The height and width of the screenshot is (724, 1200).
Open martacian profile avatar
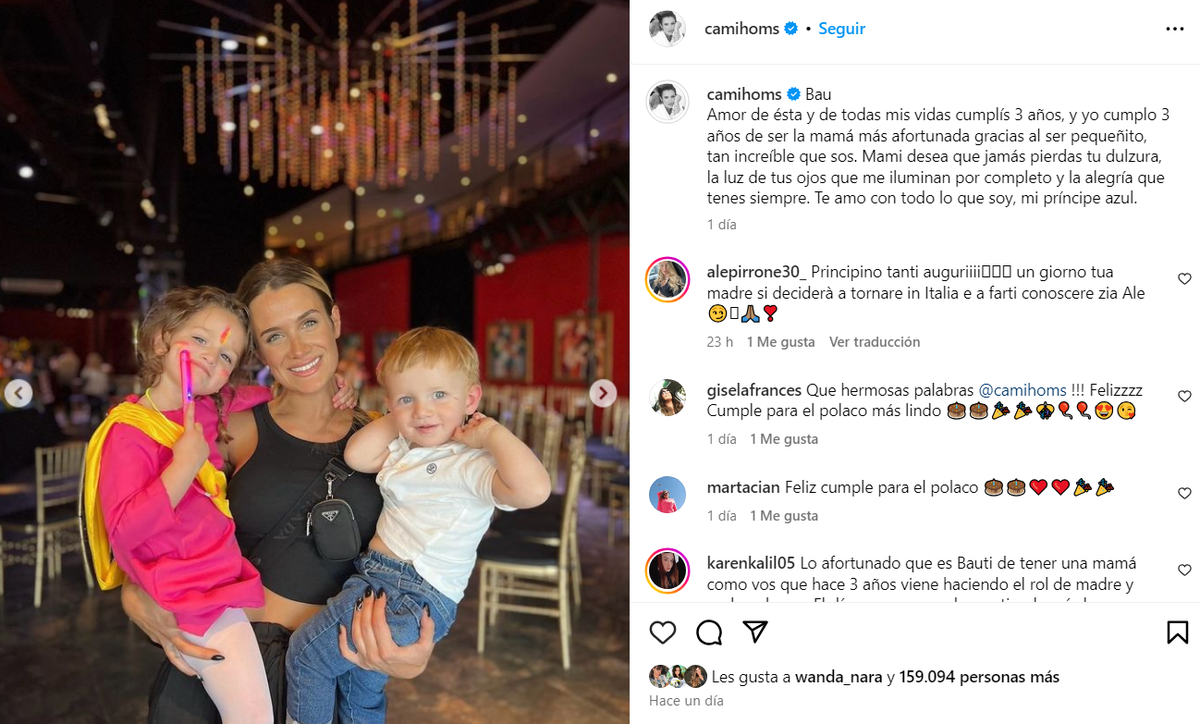pyautogui.click(x=667, y=495)
